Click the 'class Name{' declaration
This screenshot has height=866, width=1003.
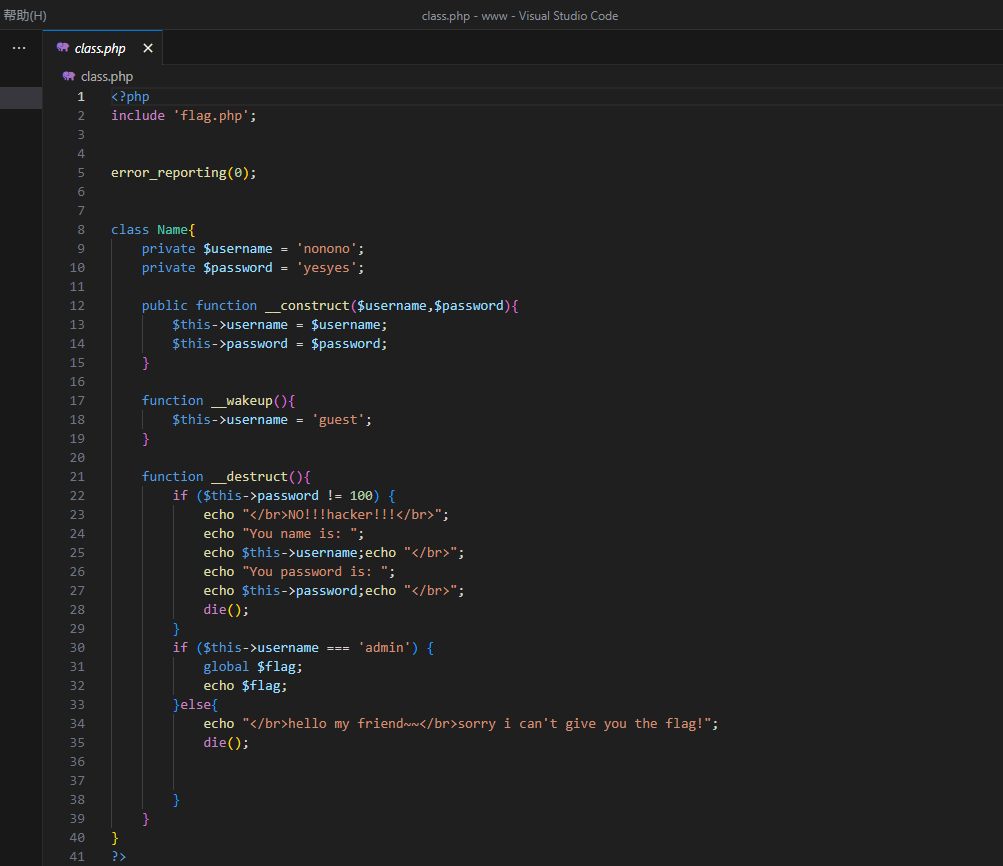[x=153, y=230]
